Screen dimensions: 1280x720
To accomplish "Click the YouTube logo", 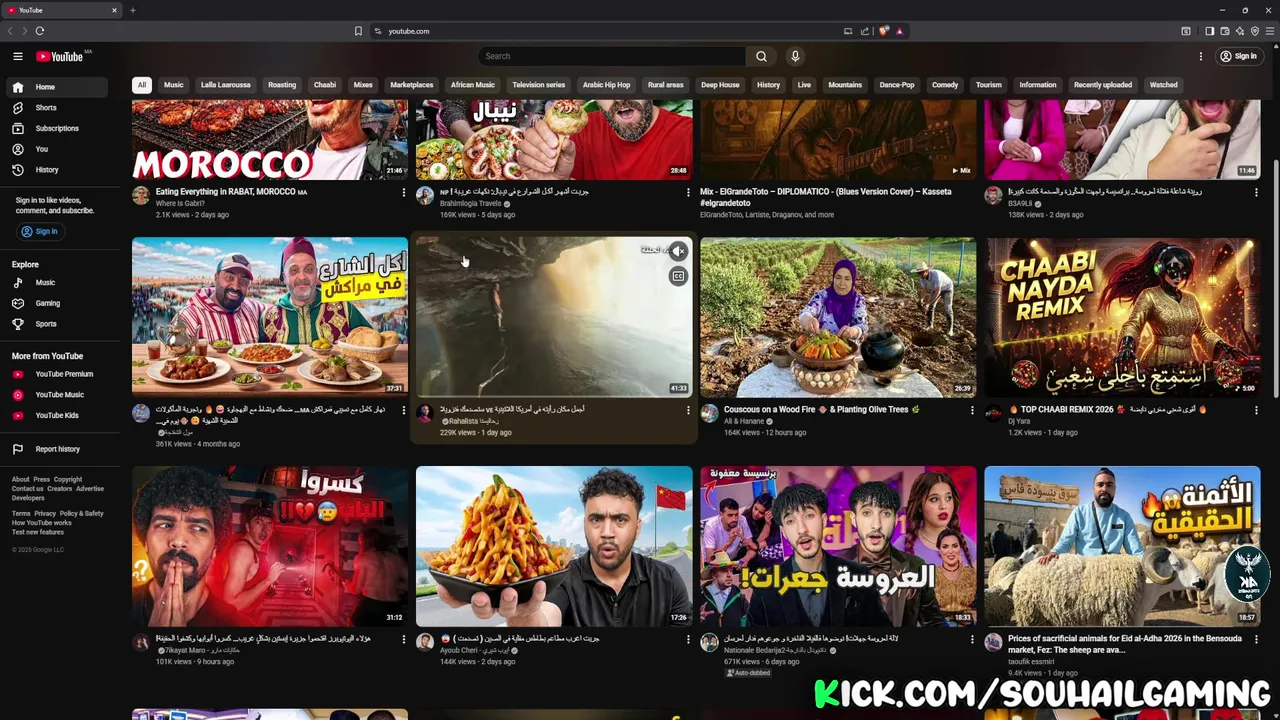I will pyautogui.click(x=61, y=56).
